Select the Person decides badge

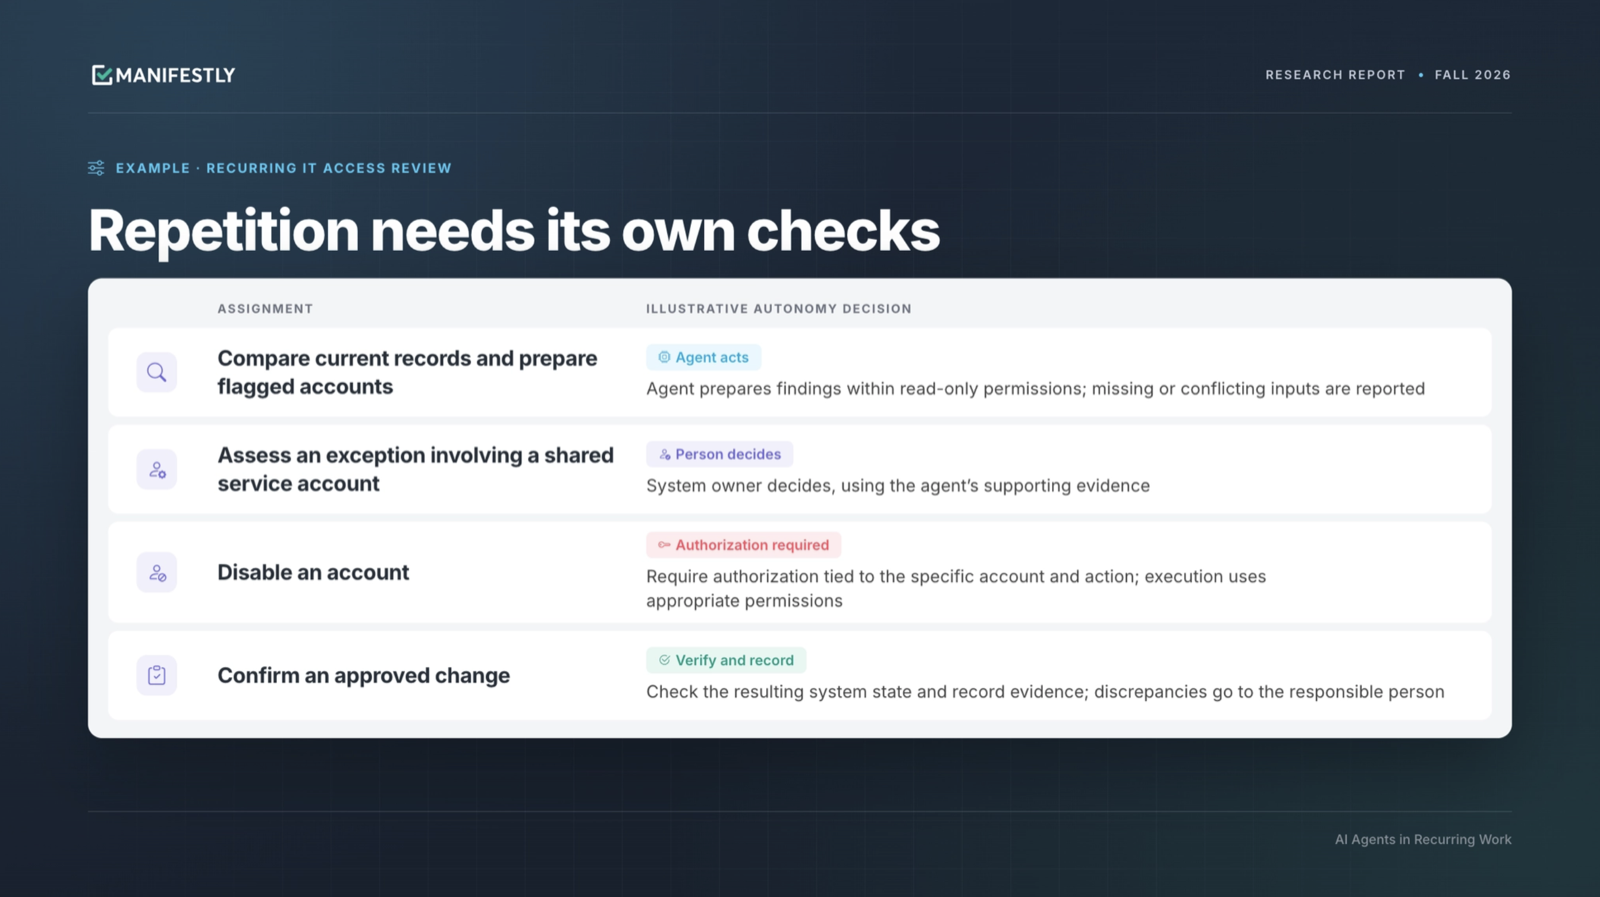719,454
